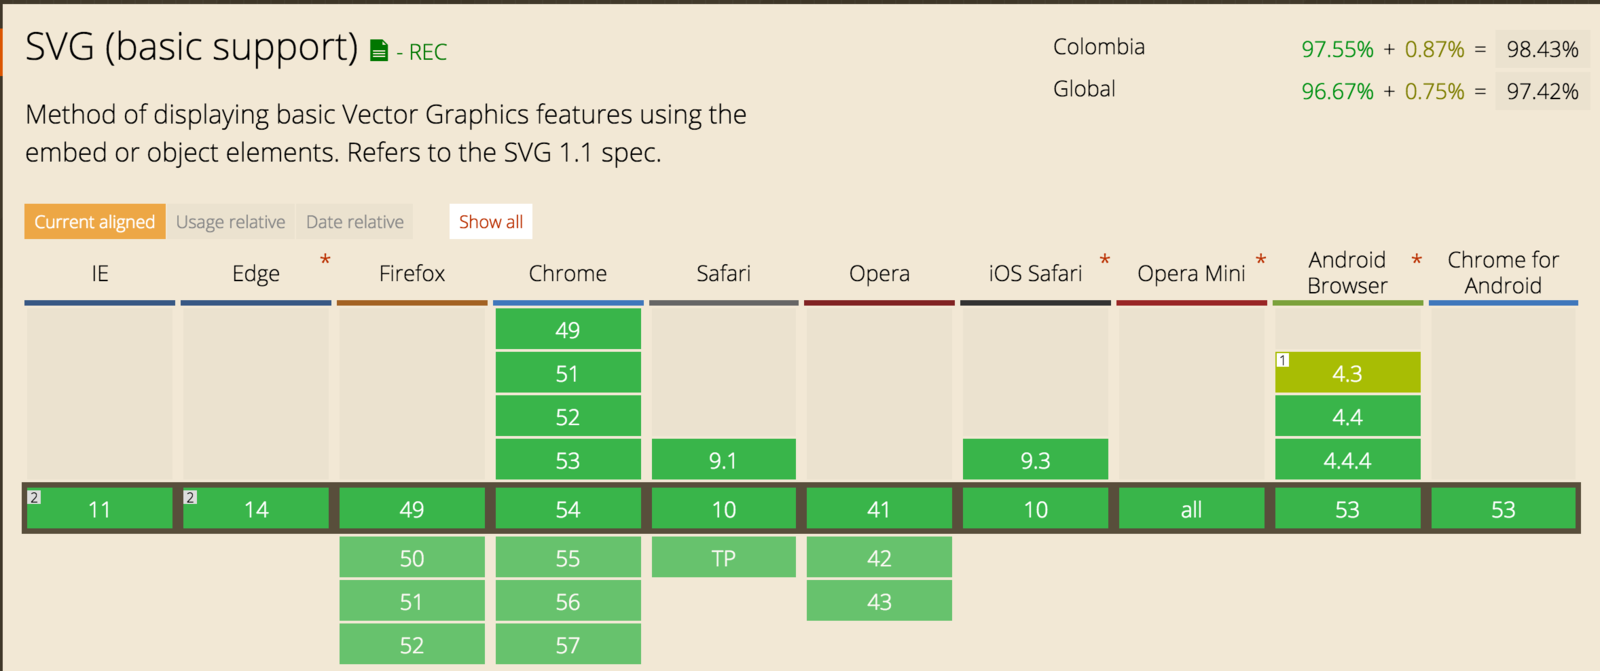Image resolution: width=1600 pixels, height=671 pixels.
Task: Click the 0.87% partial support value
Action: (x=1434, y=49)
